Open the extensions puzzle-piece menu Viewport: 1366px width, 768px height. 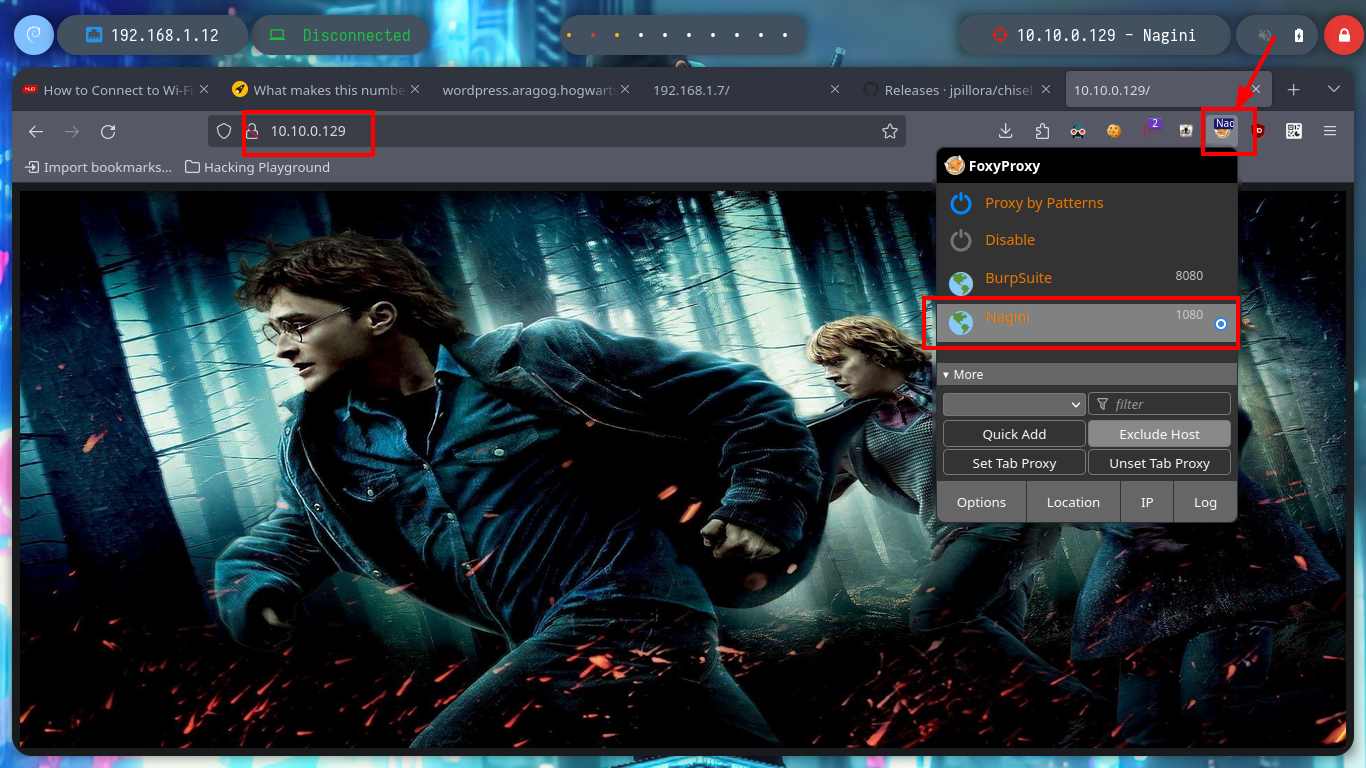pyautogui.click(x=1042, y=131)
